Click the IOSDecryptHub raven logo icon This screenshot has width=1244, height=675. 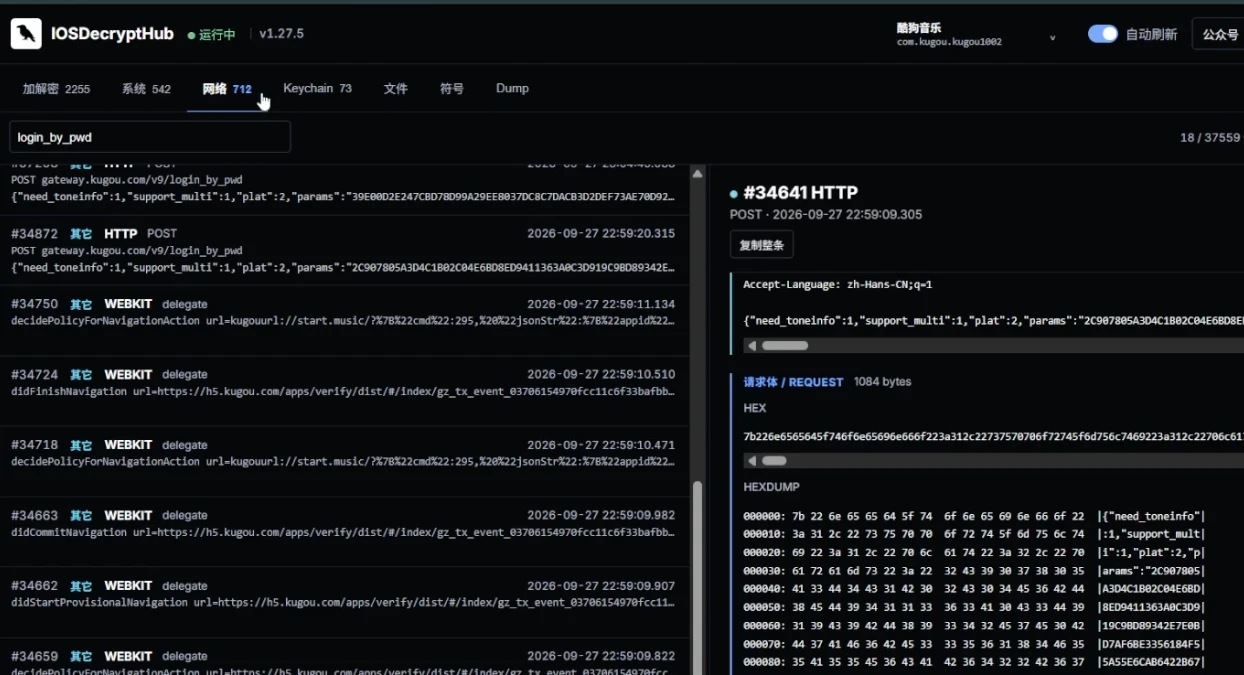pos(26,34)
